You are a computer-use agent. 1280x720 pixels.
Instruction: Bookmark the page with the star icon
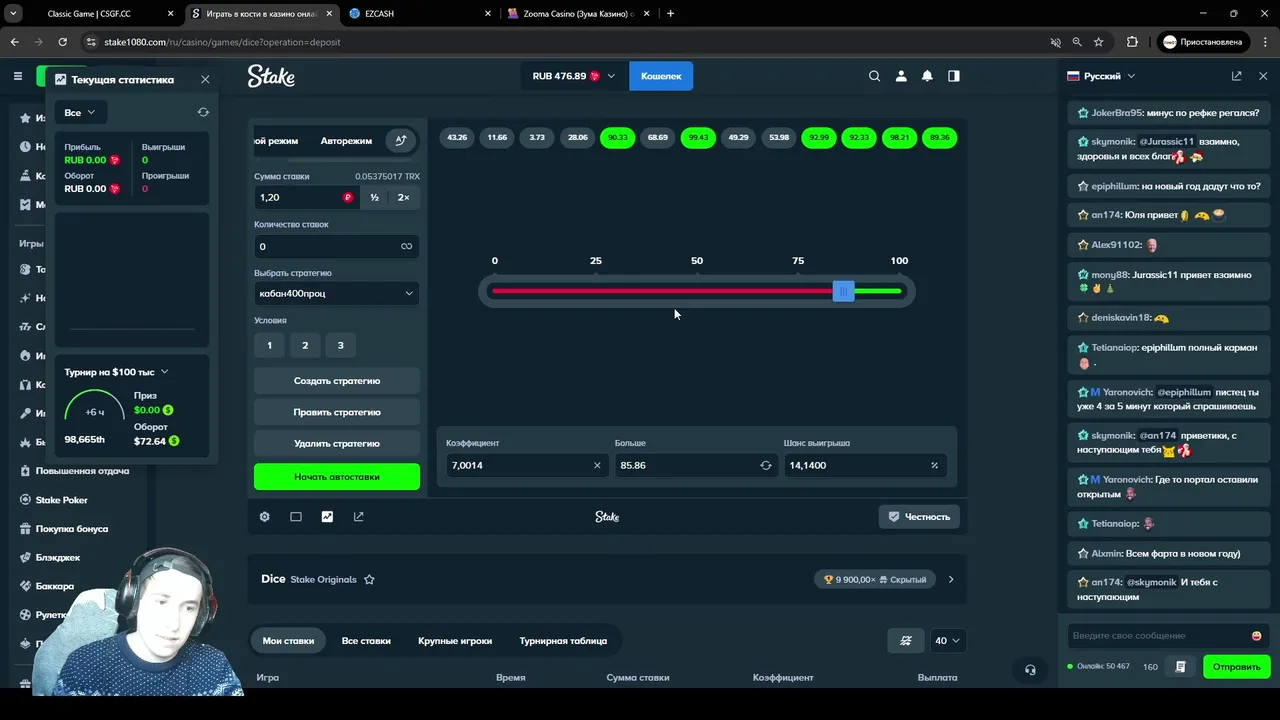pos(1099,42)
